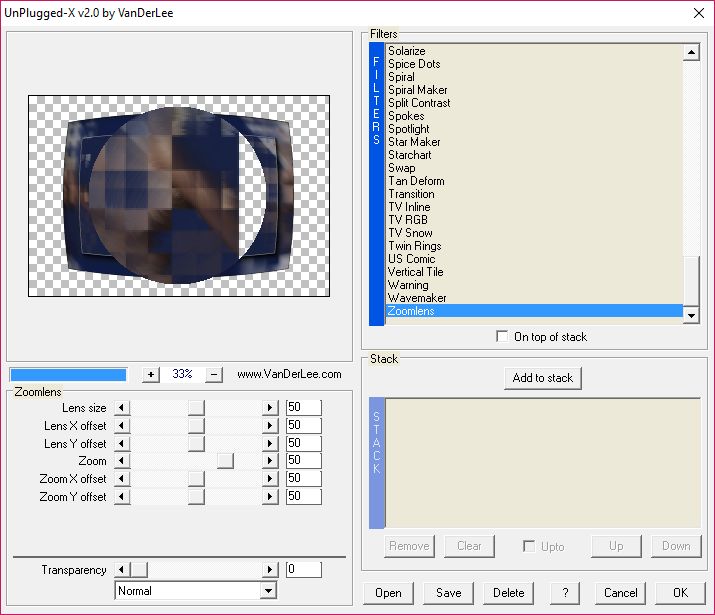Click the Delete button
The height and width of the screenshot is (615, 715).
tap(508, 593)
